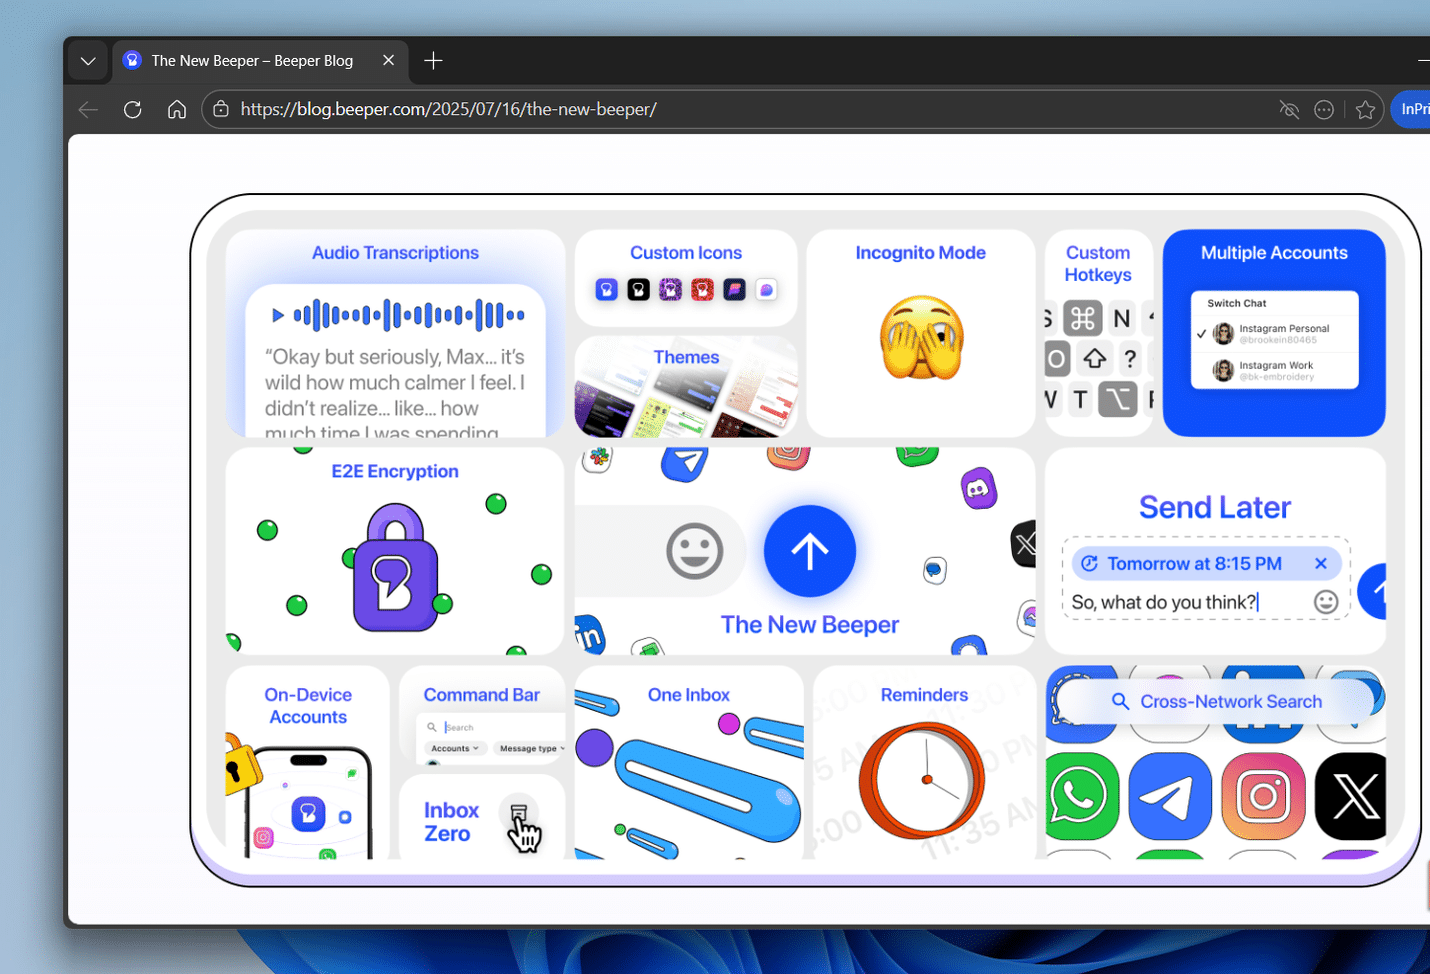The width and height of the screenshot is (1430, 974).
Task: Open the Themes preview thumbnail
Action: point(686,386)
